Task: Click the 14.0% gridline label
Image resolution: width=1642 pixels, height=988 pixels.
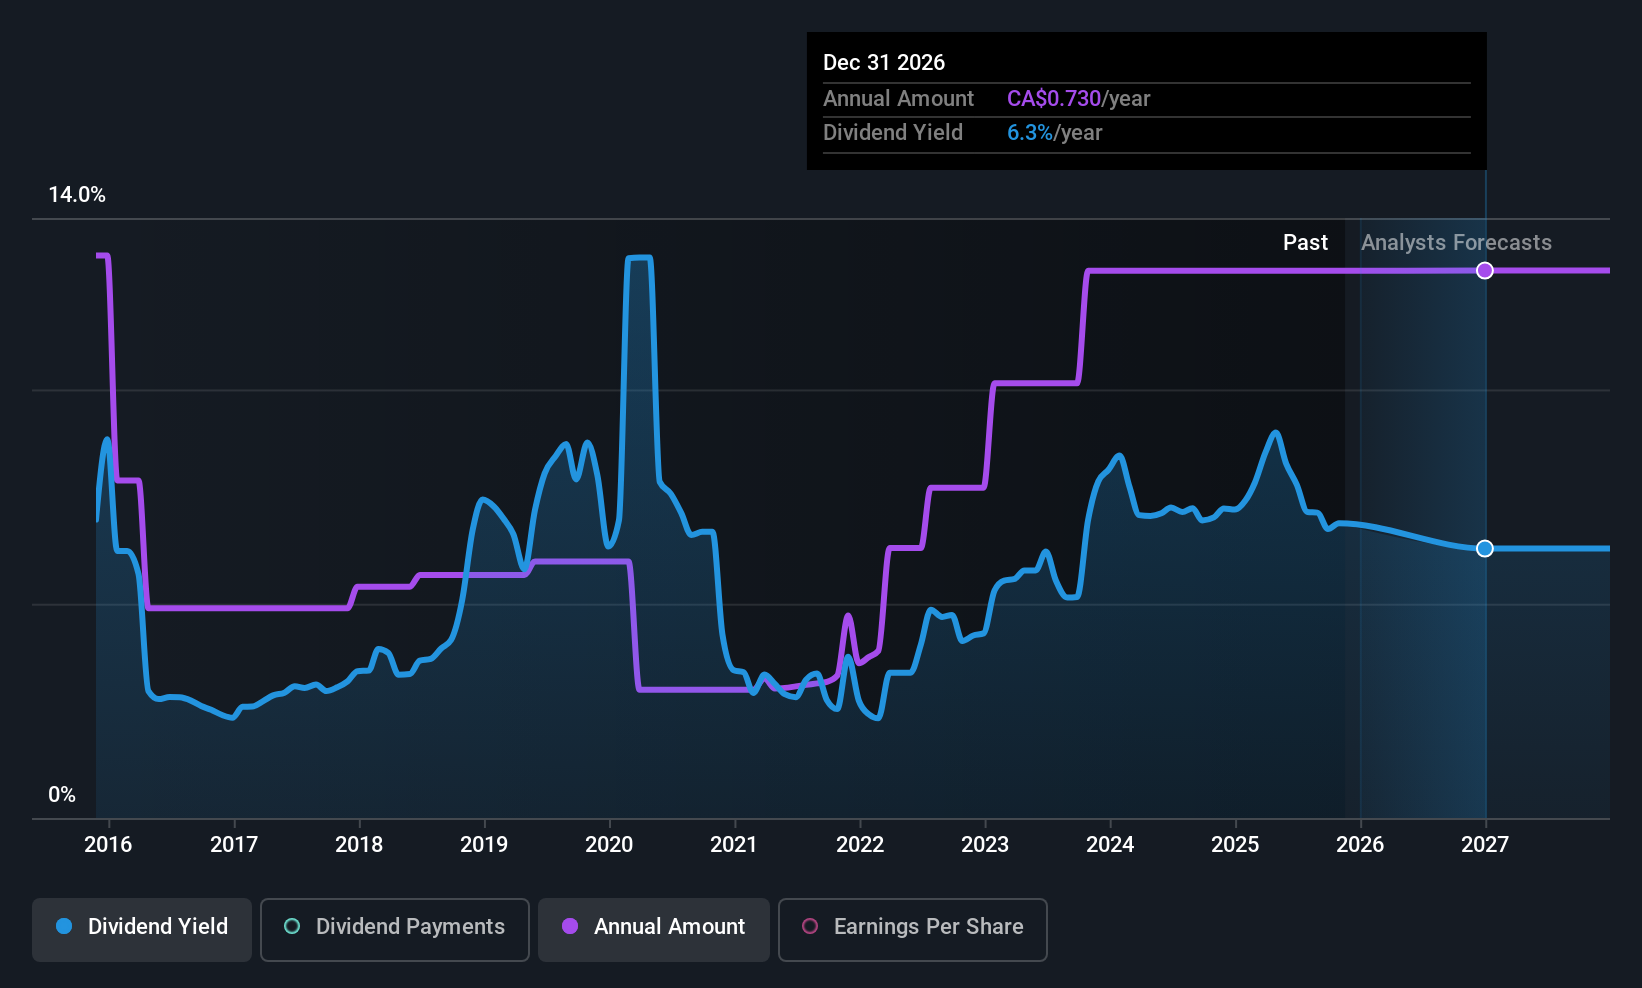Action: coord(77,195)
